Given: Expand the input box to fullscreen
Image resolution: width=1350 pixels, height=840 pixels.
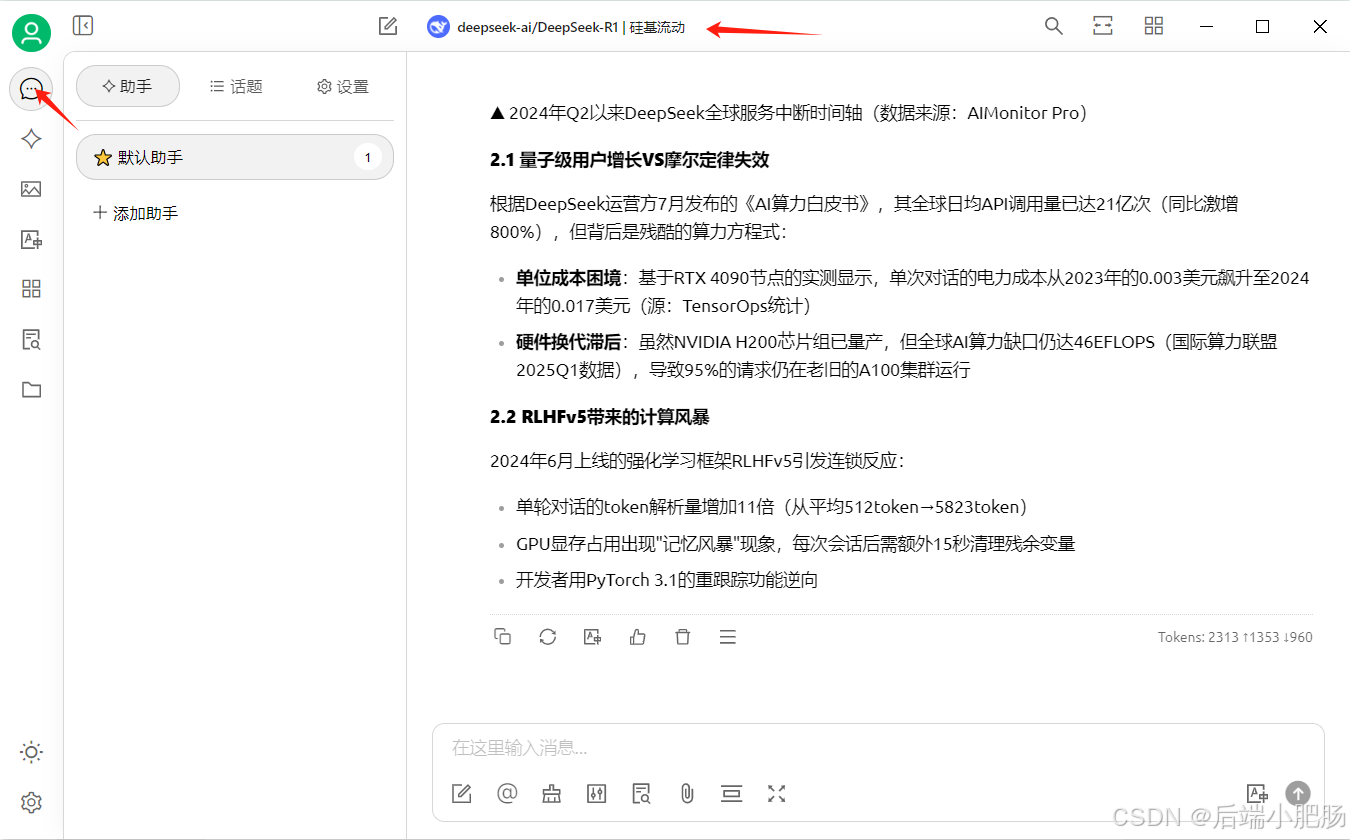Looking at the screenshot, I should pyautogui.click(x=777, y=794).
